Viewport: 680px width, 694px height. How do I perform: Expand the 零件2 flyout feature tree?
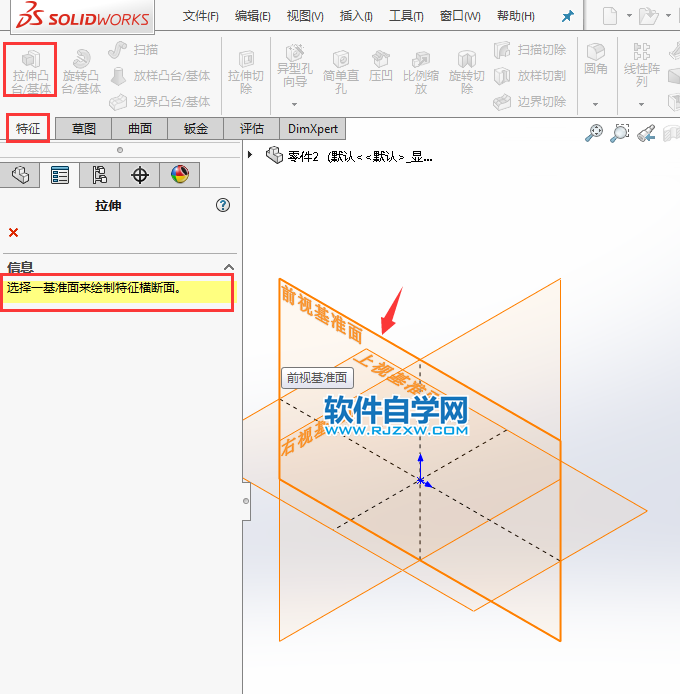point(250,154)
